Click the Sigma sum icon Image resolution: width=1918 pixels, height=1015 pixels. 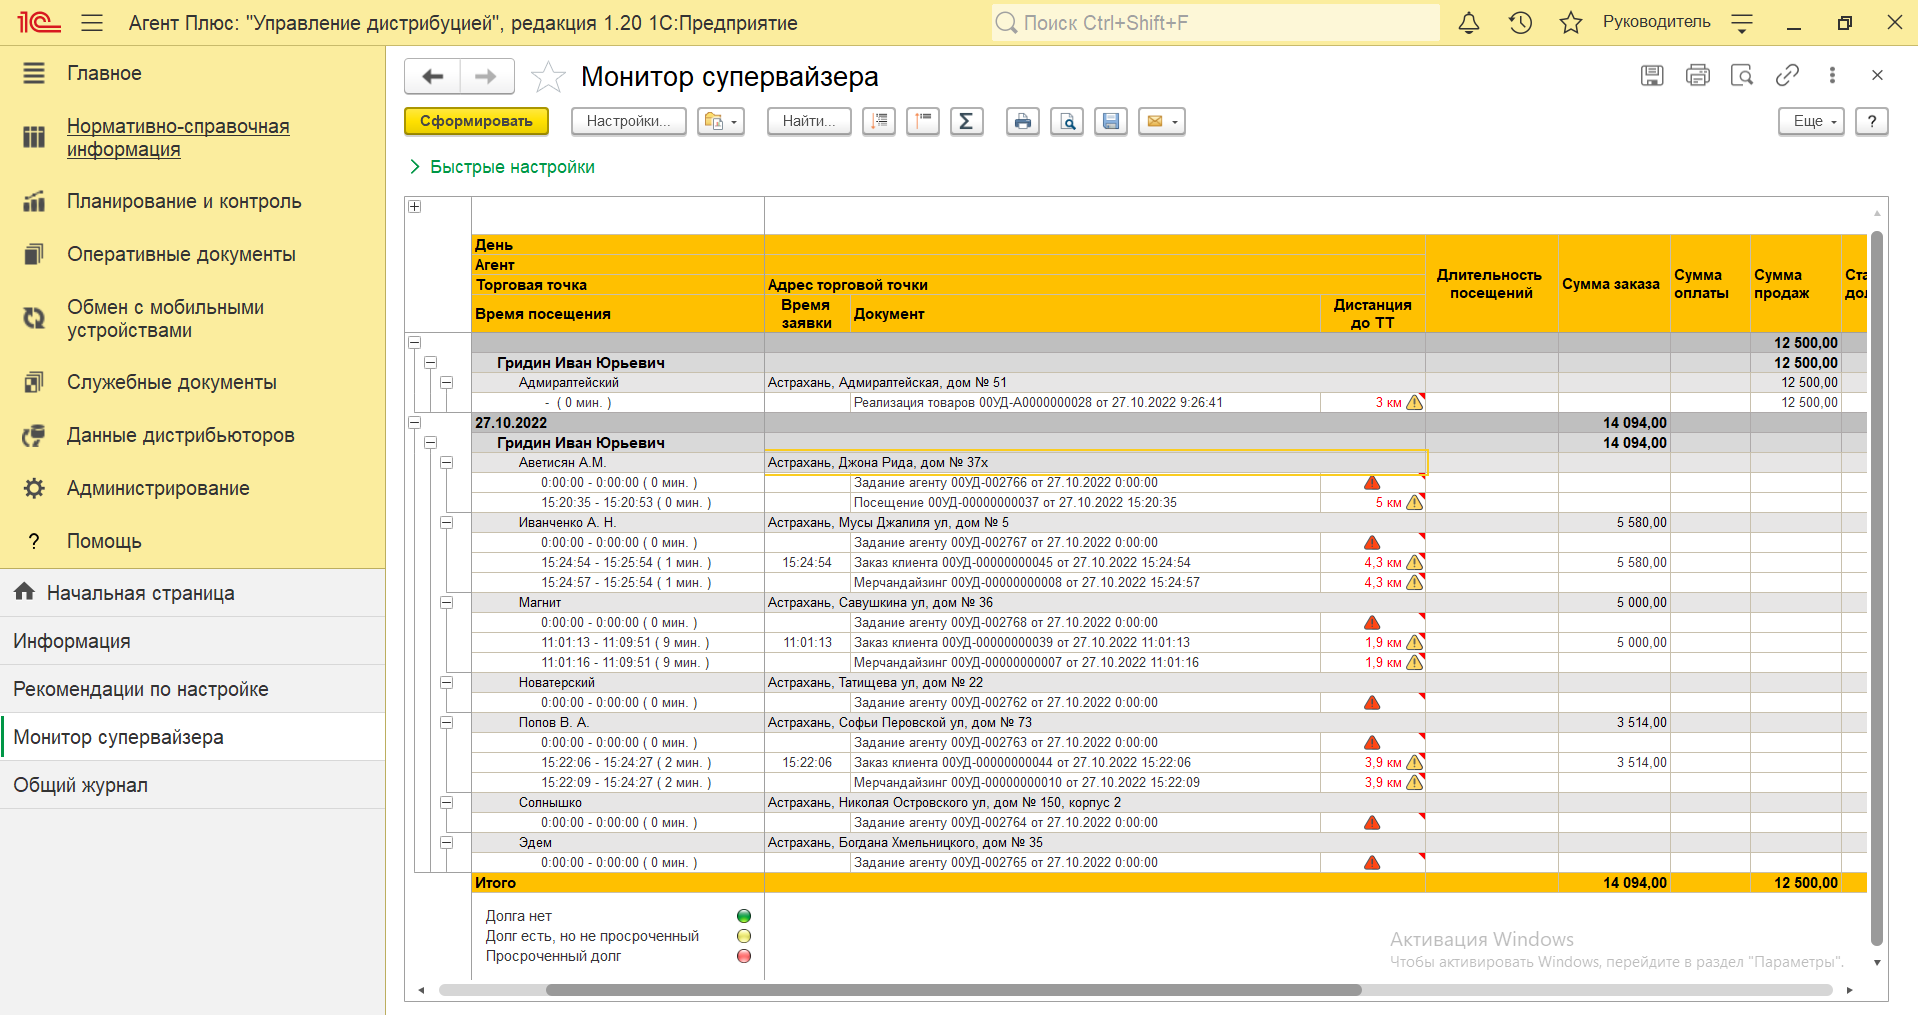pos(967,121)
